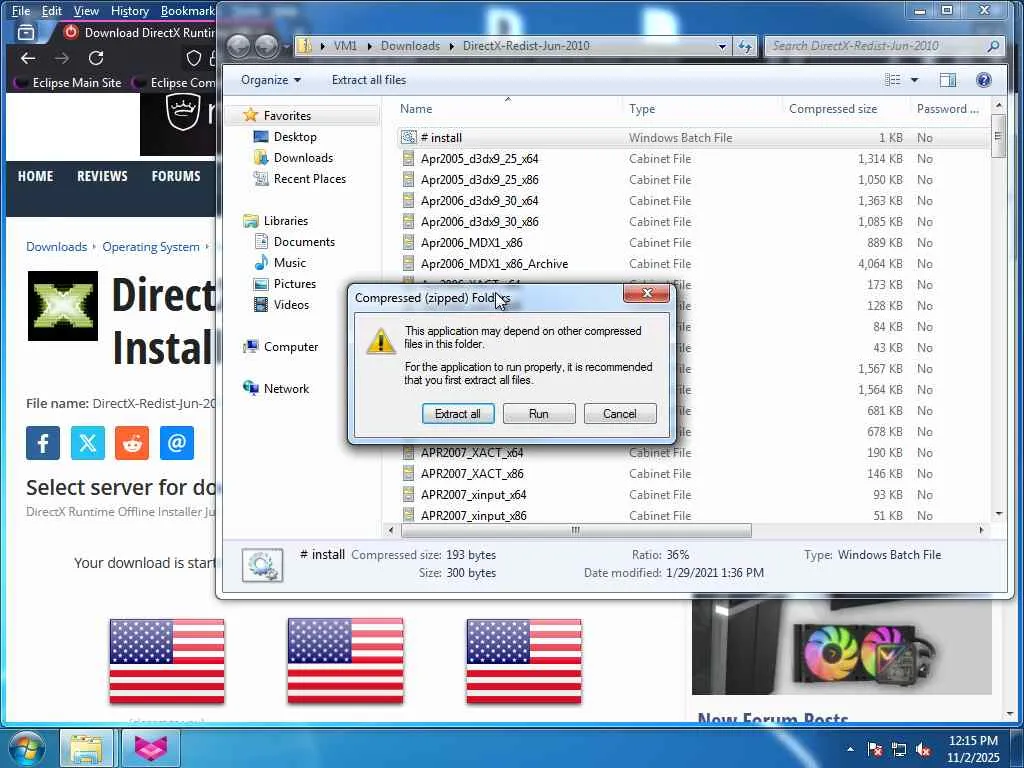The height and width of the screenshot is (768, 1024).
Task: Select APR2007_XACT_x86 cabinet file
Action: [x=472, y=473]
